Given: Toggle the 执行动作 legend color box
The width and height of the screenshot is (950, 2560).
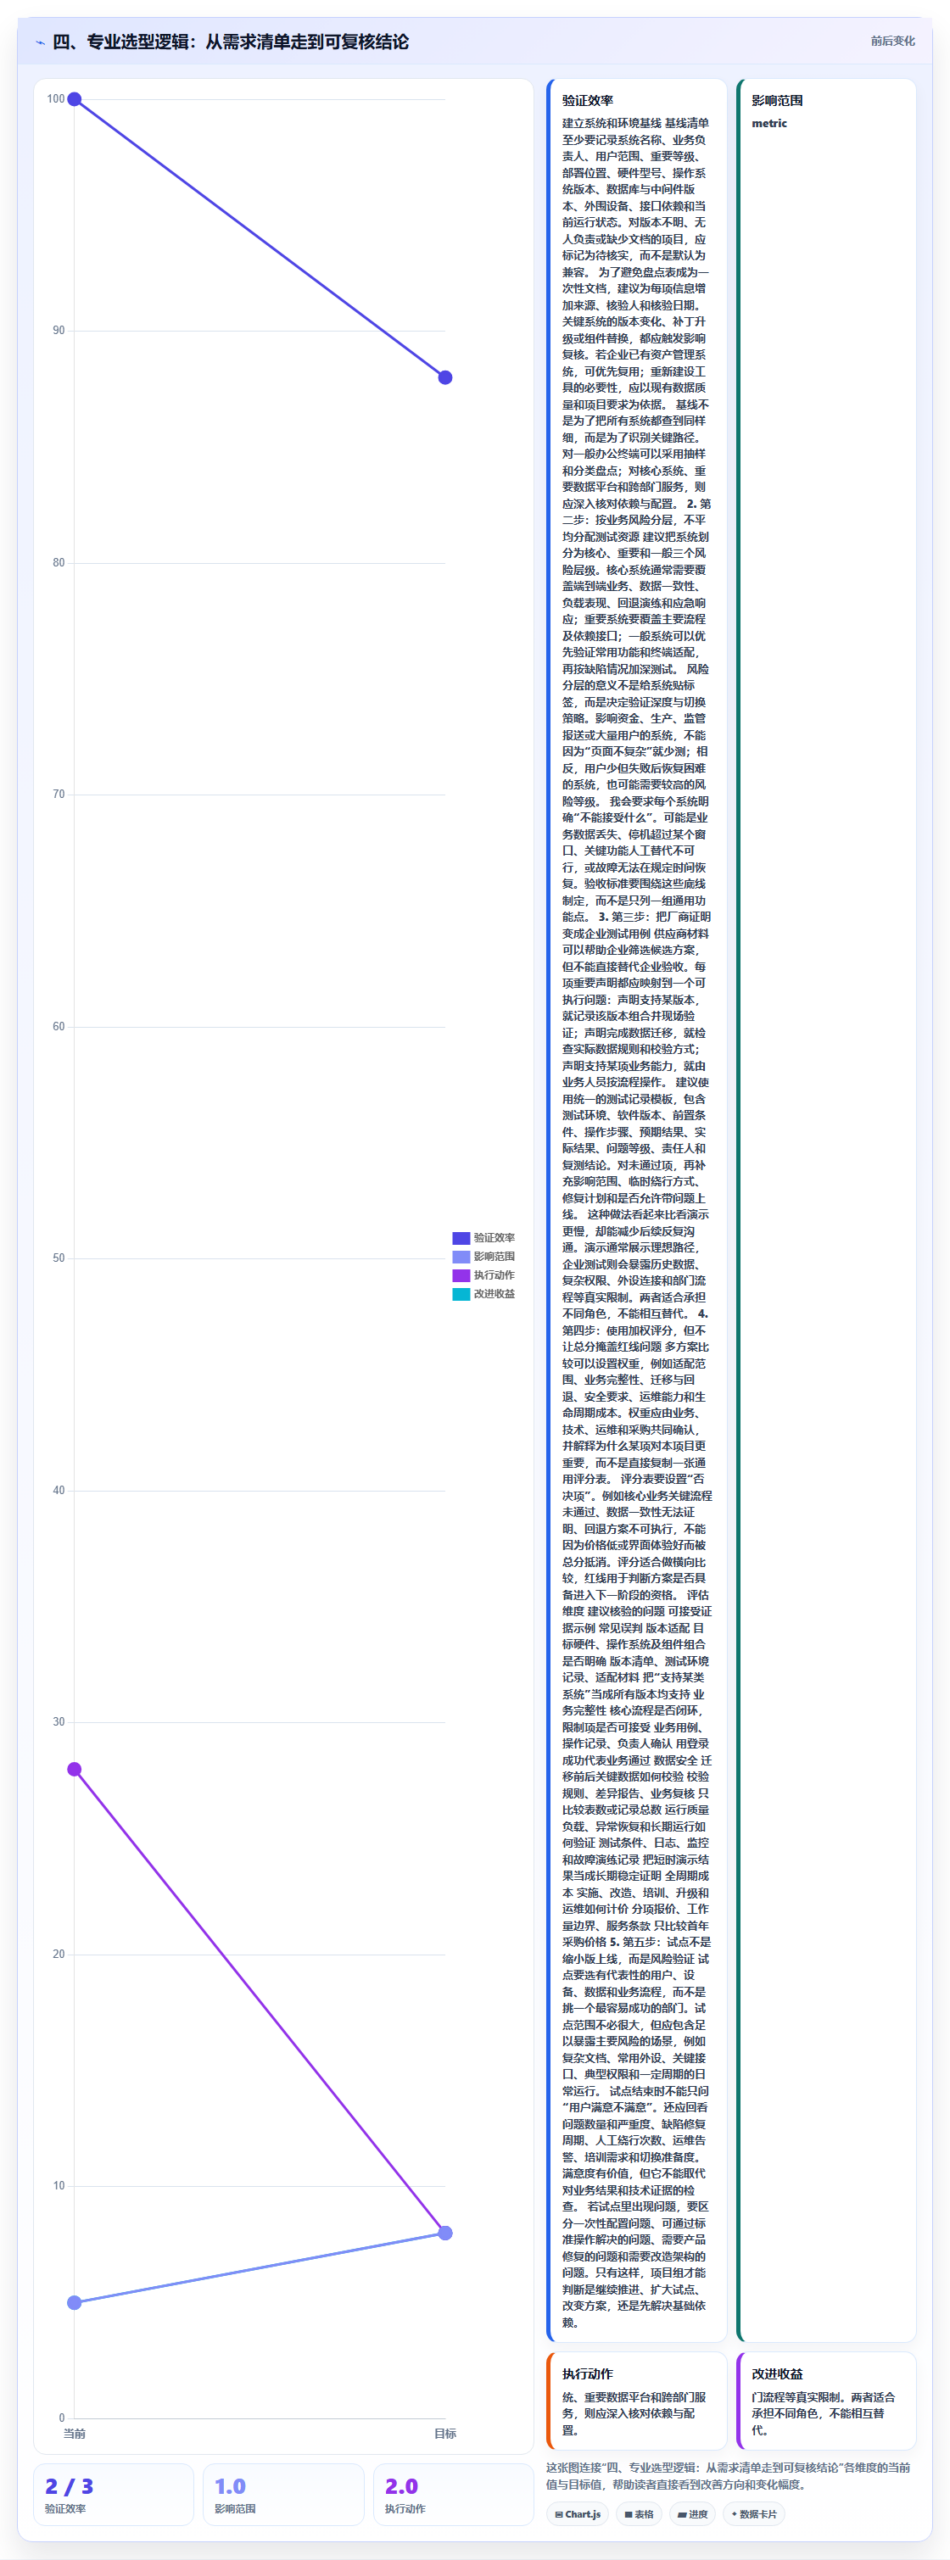Looking at the screenshot, I should tap(461, 1275).
